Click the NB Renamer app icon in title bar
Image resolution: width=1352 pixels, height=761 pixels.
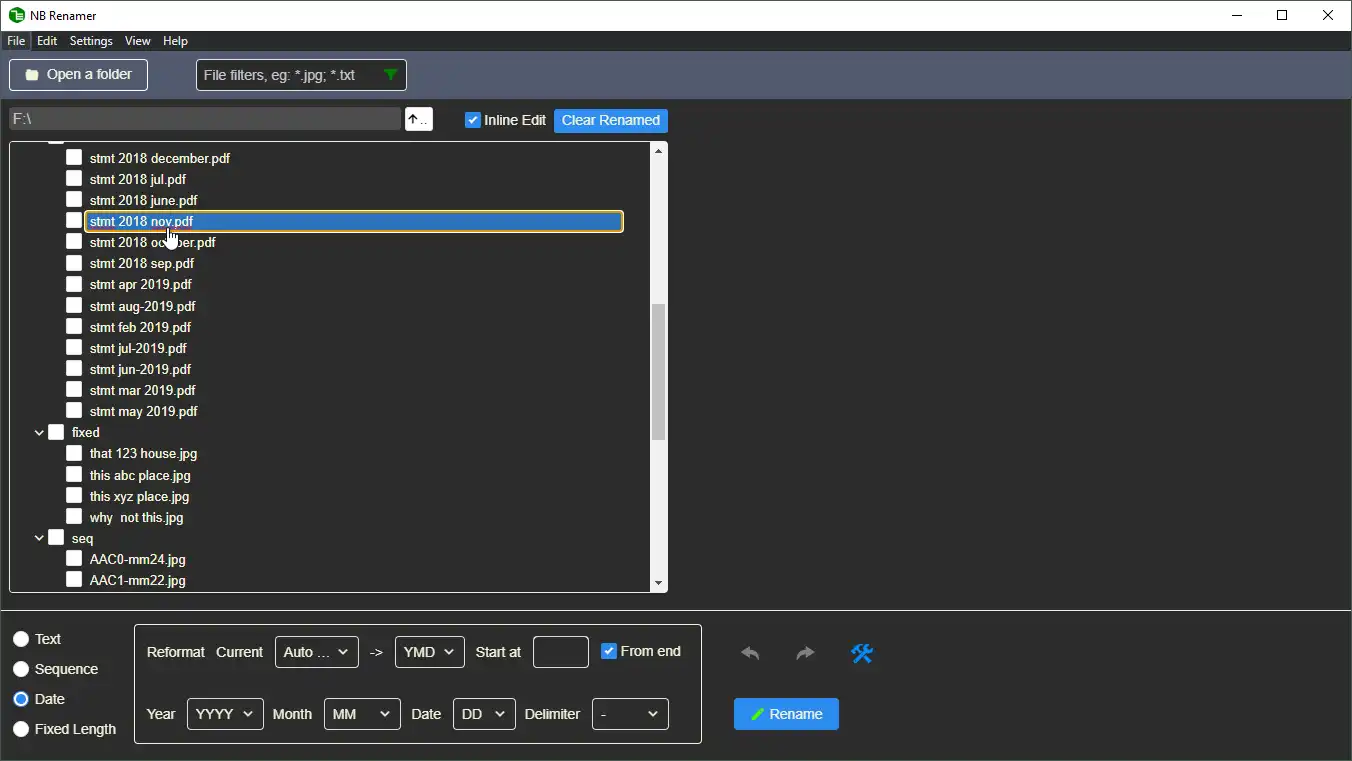[17, 15]
